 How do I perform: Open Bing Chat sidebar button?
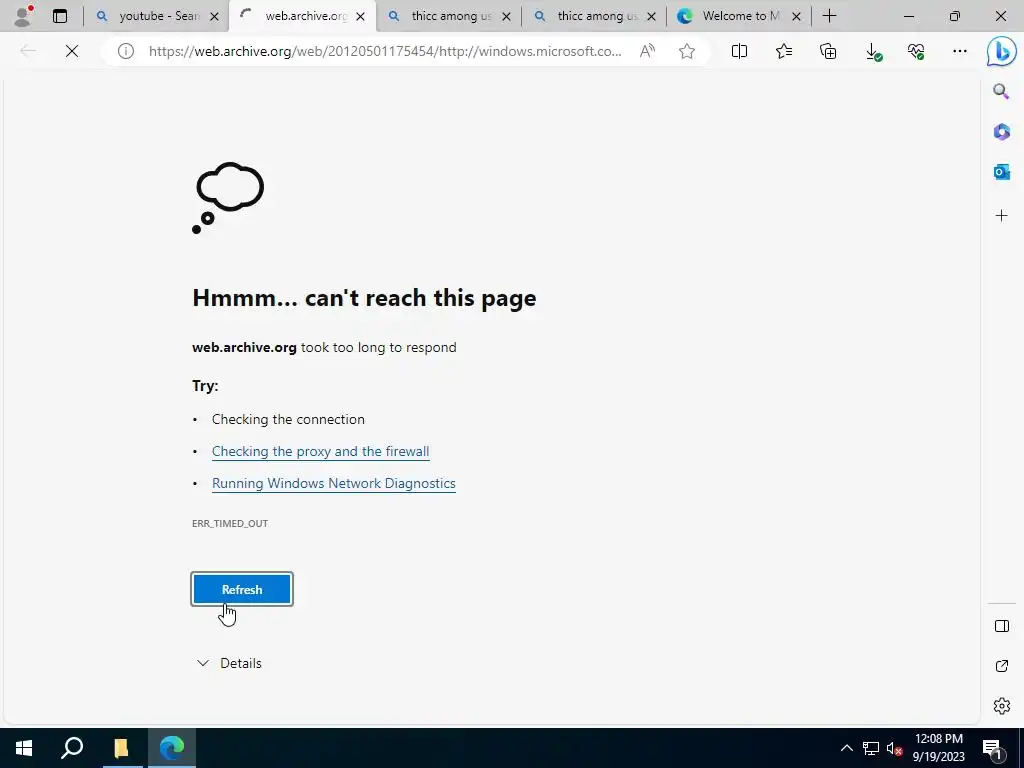pyautogui.click(x=1002, y=52)
